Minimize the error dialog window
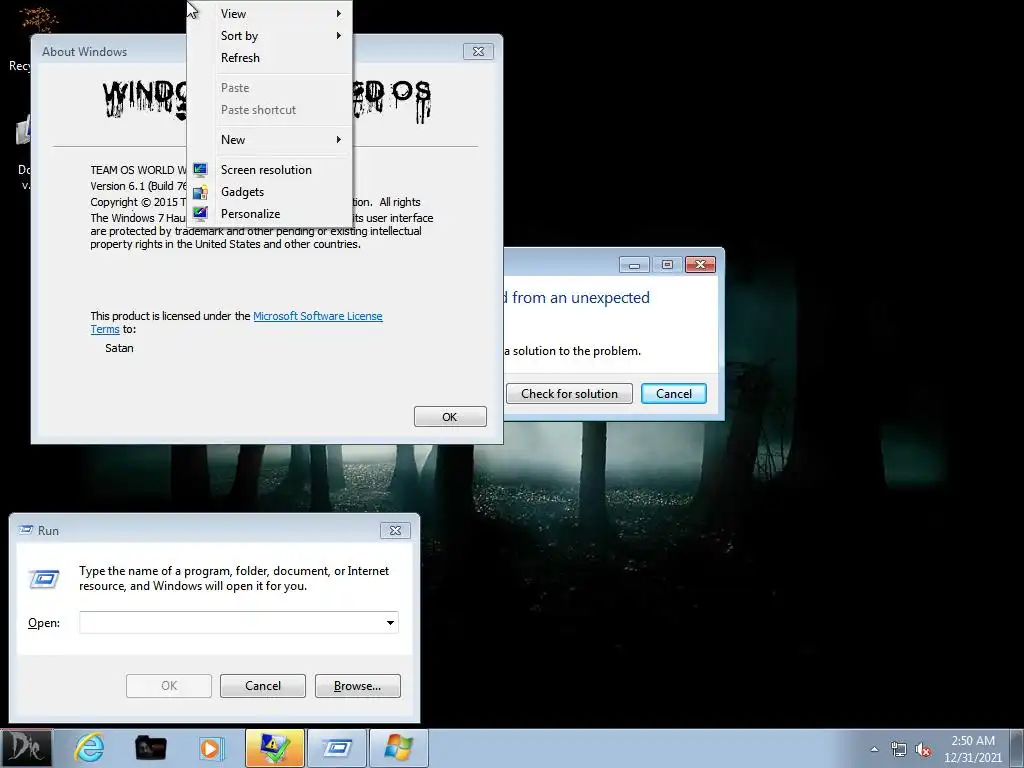 (x=633, y=264)
